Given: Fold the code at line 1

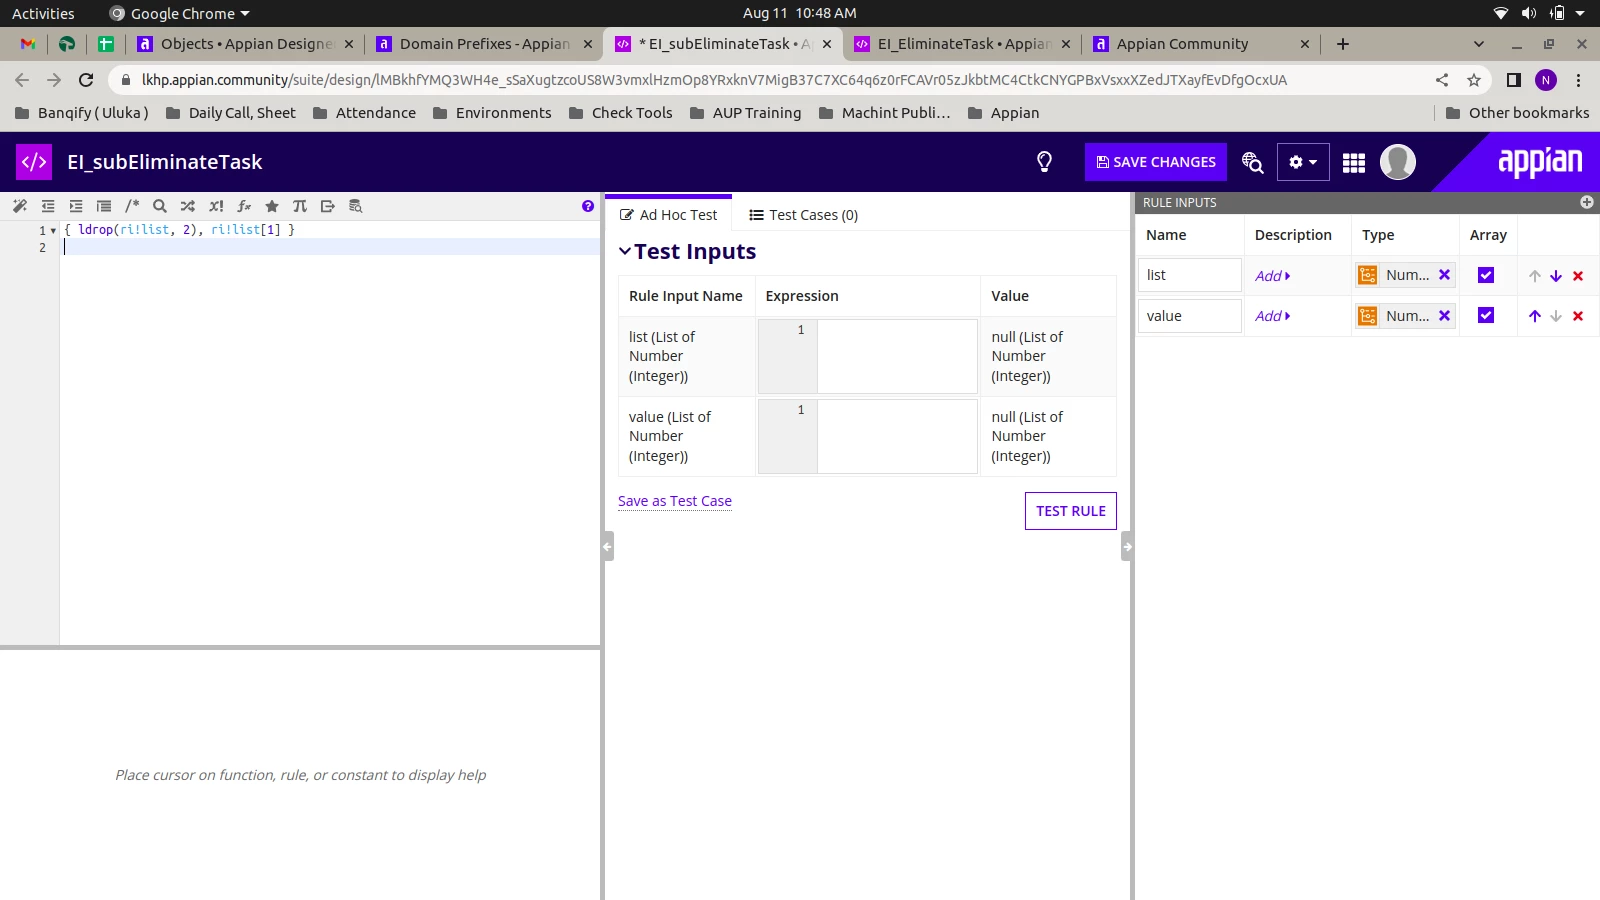Looking at the screenshot, I should tap(53, 231).
